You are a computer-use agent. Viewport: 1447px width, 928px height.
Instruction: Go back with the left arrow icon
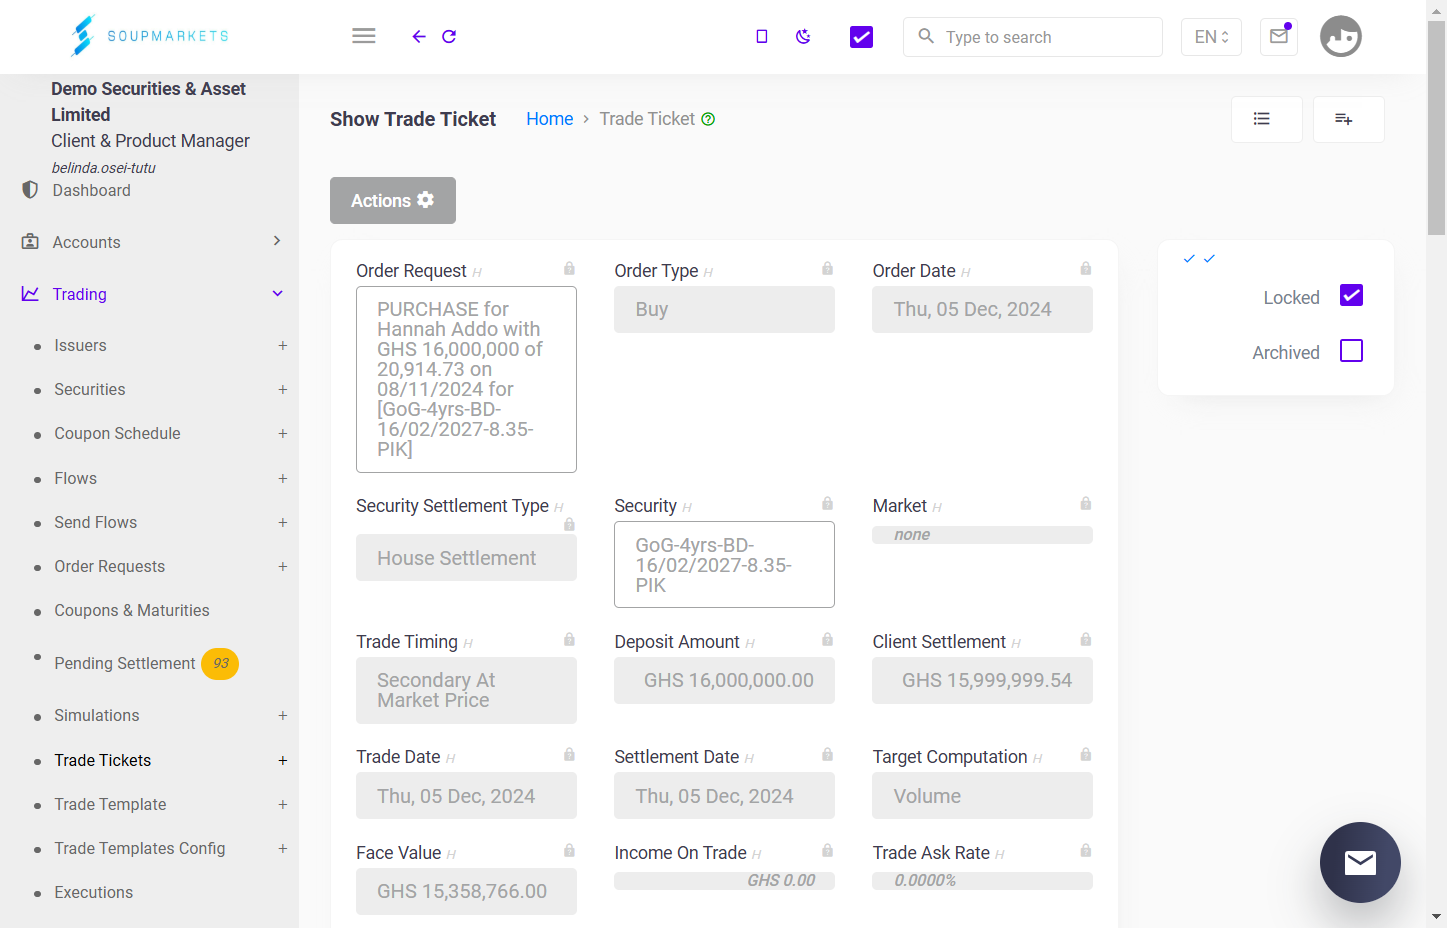coord(419,37)
